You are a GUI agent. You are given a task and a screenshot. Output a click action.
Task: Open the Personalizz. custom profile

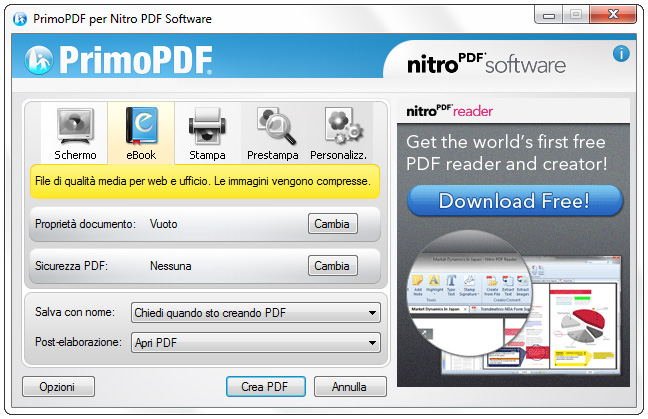[x=339, y=133]
